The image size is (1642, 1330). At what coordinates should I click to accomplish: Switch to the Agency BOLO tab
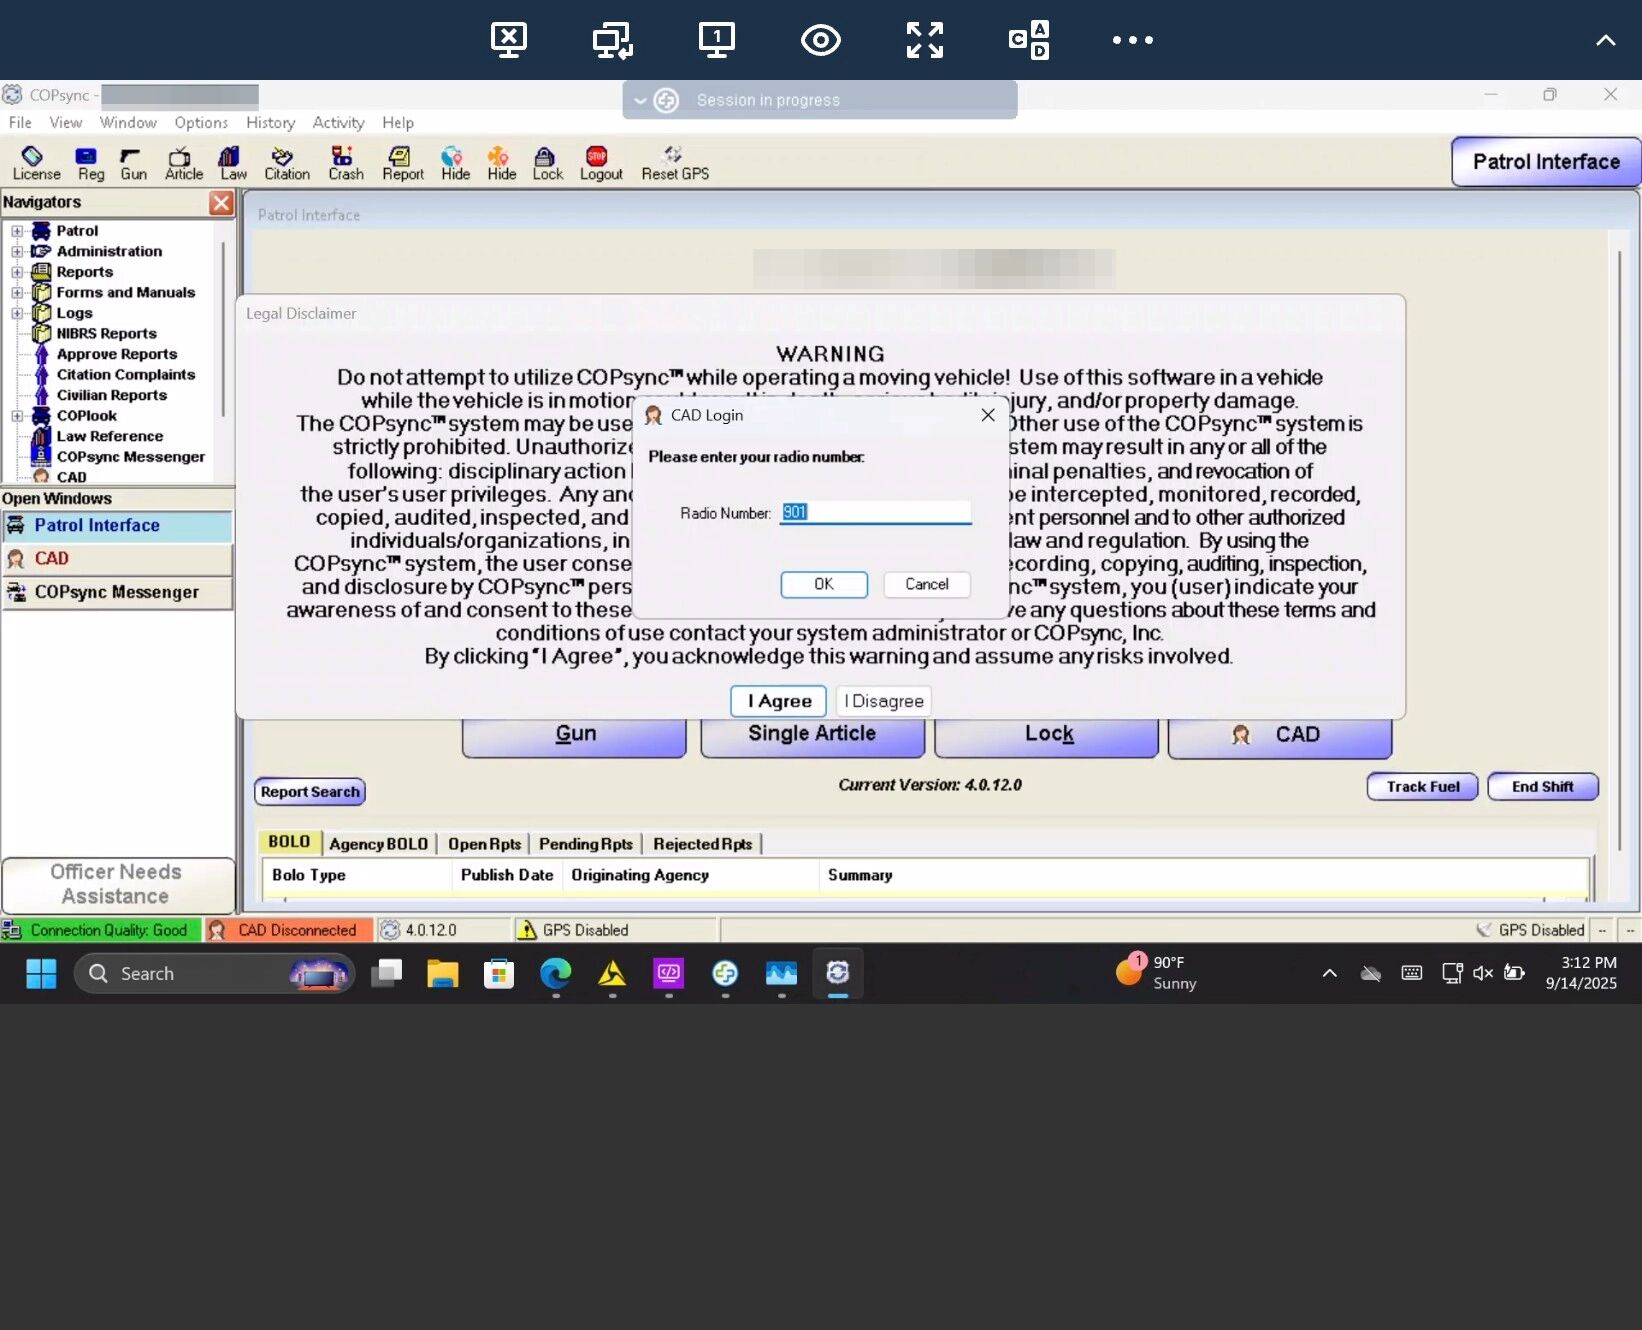coord(378,844)
